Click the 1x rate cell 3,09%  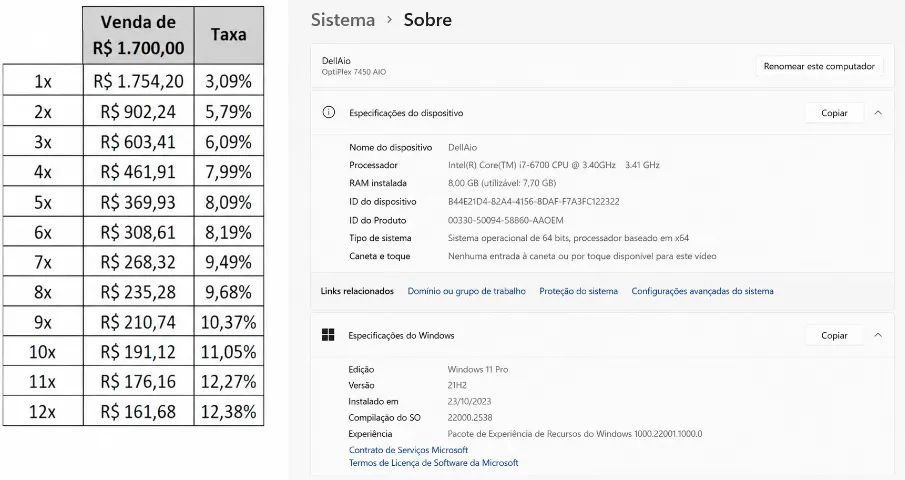(229, 81)
